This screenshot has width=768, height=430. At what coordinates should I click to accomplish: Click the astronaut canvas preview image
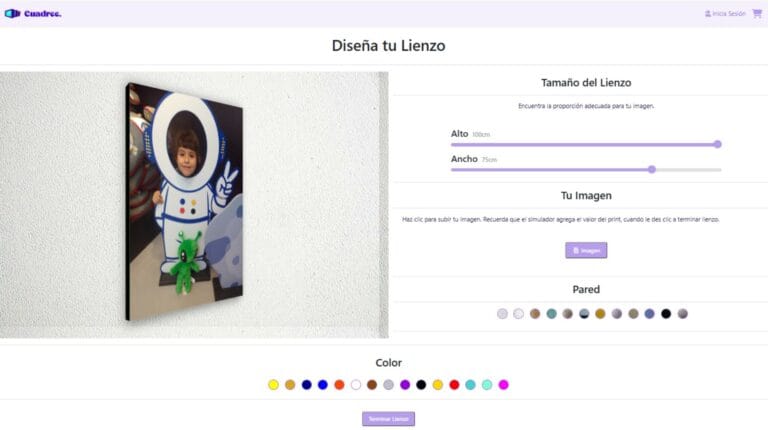(185, 202)
